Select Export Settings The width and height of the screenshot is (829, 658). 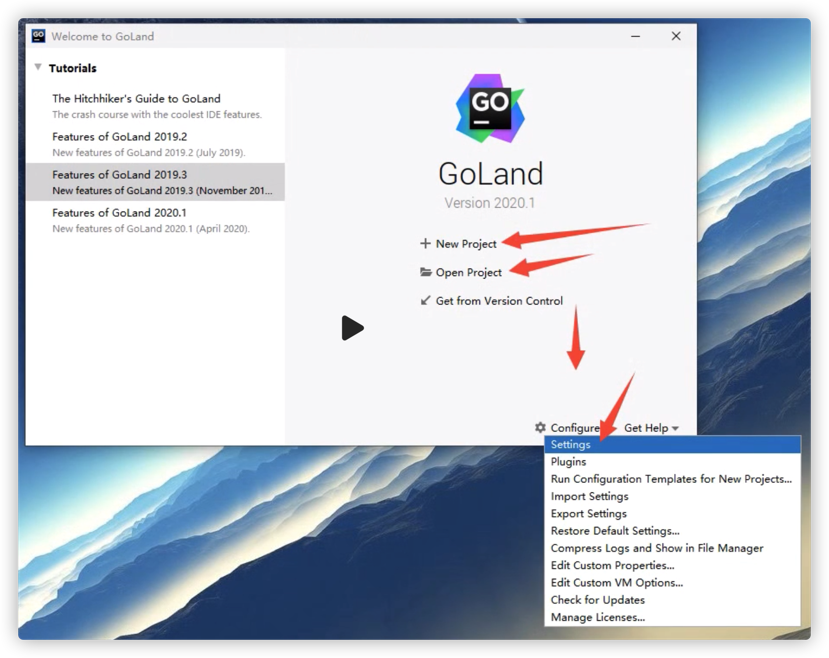(x=673, y=514)
